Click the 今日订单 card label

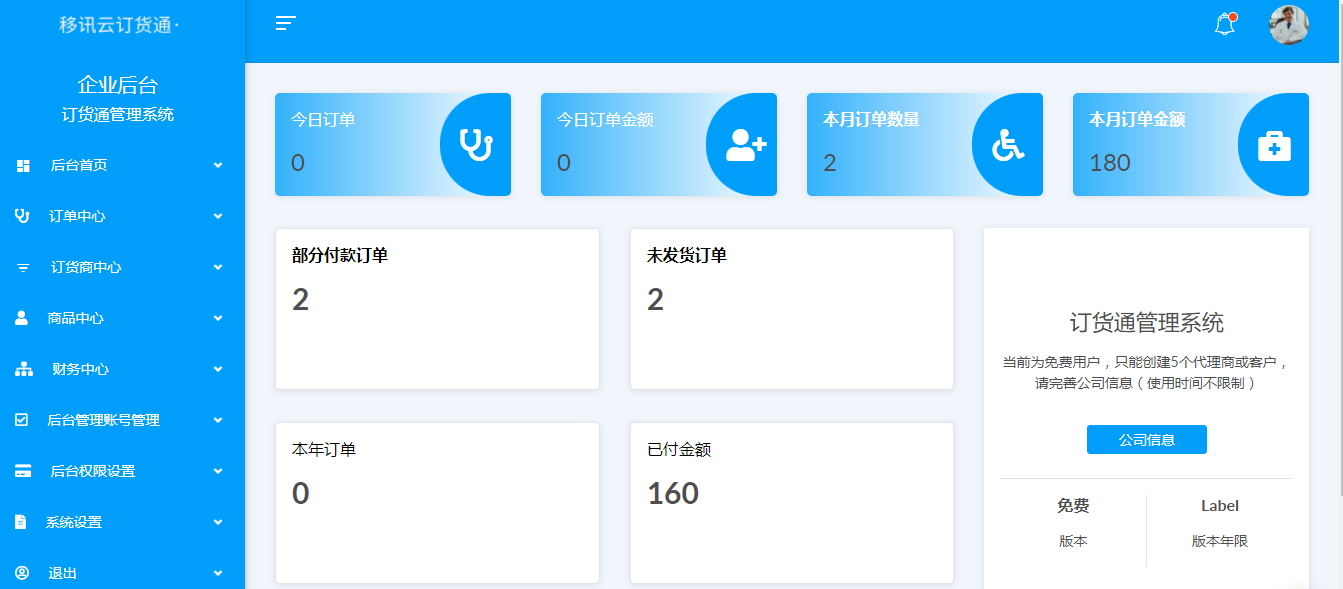coord(323,120)
